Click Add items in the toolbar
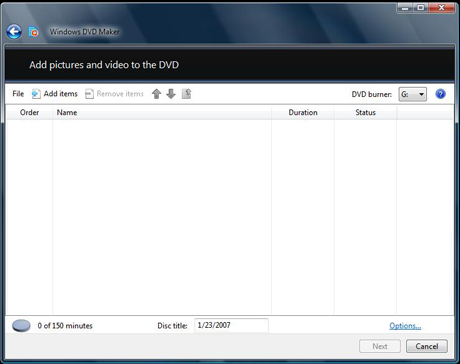The width and height of the screenshot is (460, 364). [55, 94]
